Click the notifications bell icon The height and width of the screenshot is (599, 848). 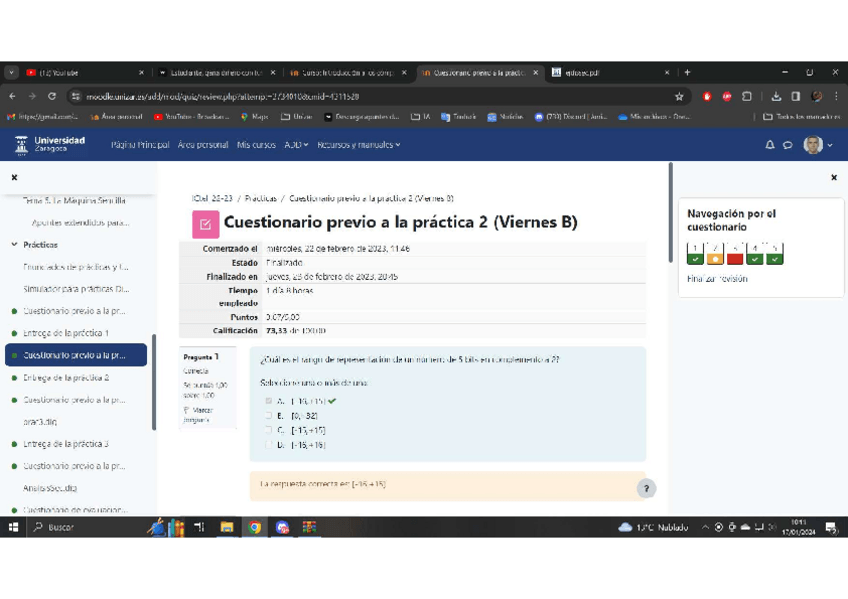770,145
